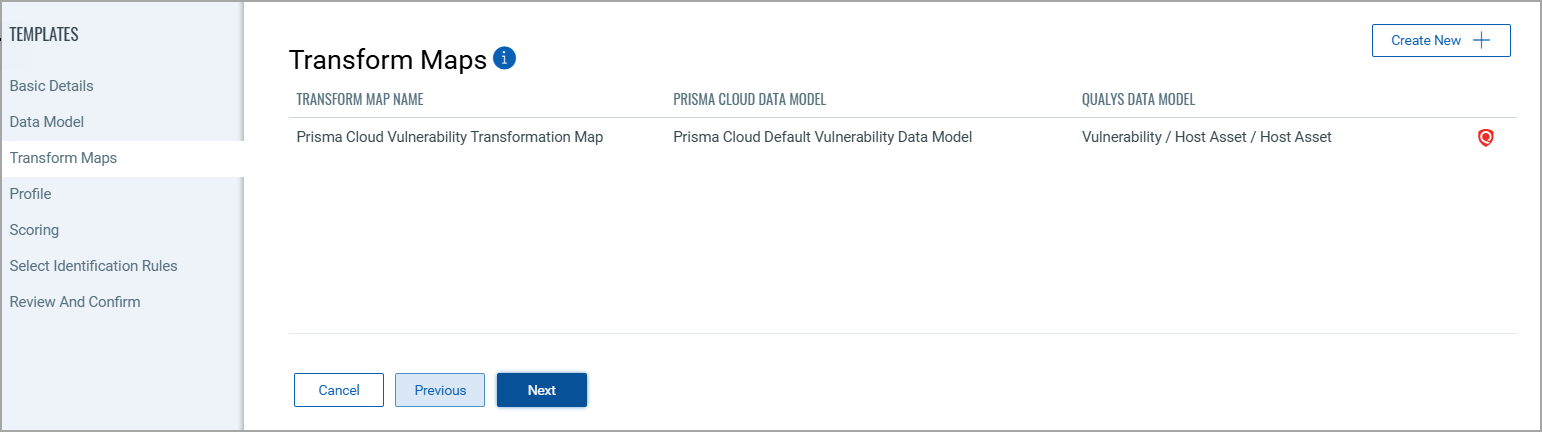
Task: Click the Vulnerability / Host Asset cell
Action: pos(1206,137)
